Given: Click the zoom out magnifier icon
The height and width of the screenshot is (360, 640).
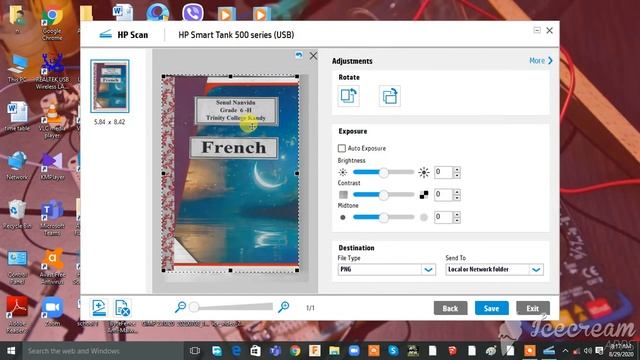Looking at the screenshot, I should coord(180,307).
